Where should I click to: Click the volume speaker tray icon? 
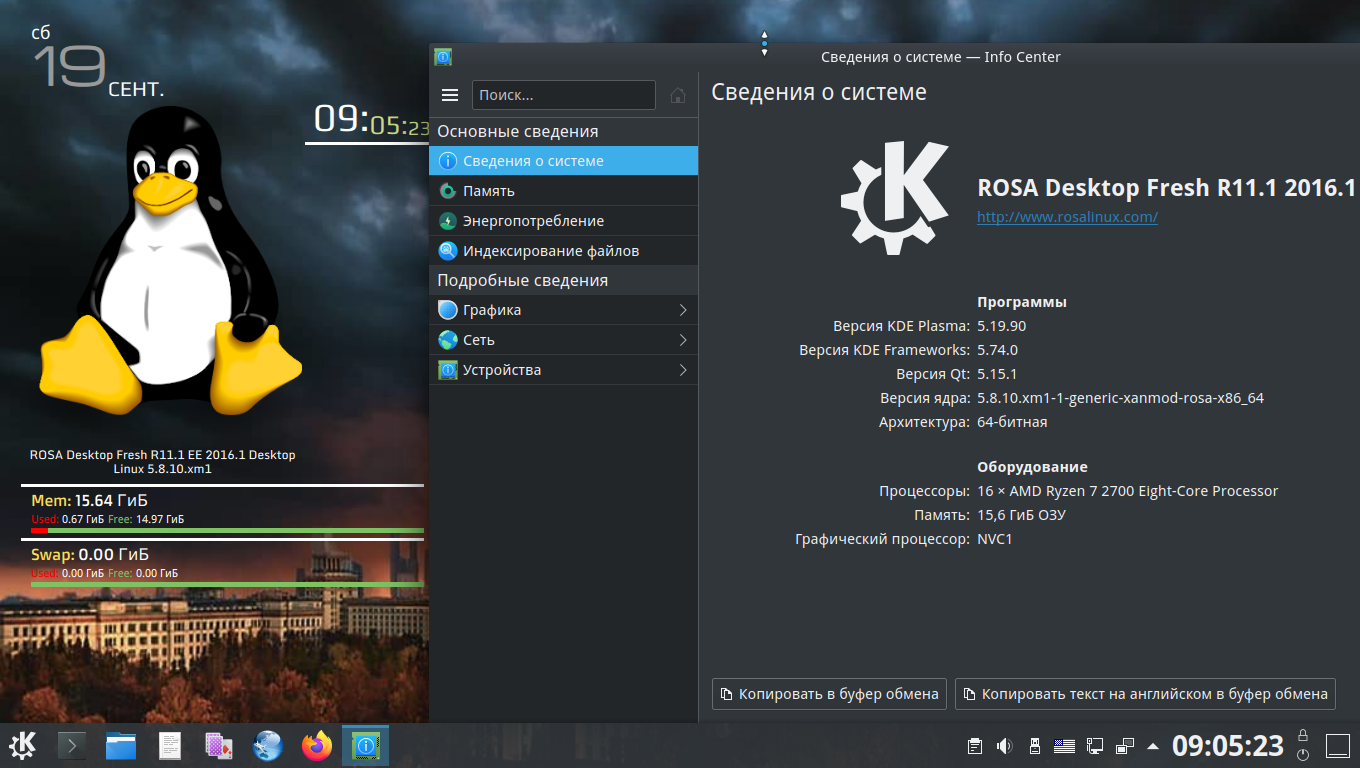1005,746
